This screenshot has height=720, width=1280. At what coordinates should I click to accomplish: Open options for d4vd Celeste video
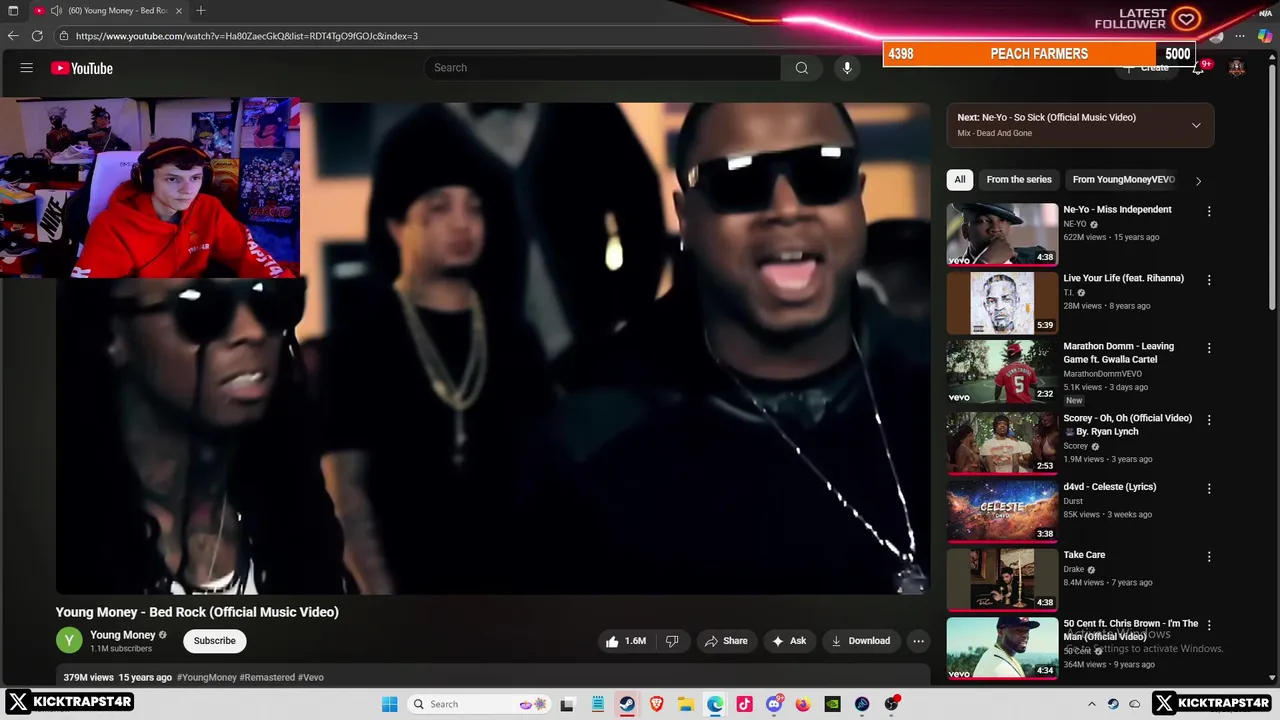(1209, 488)
